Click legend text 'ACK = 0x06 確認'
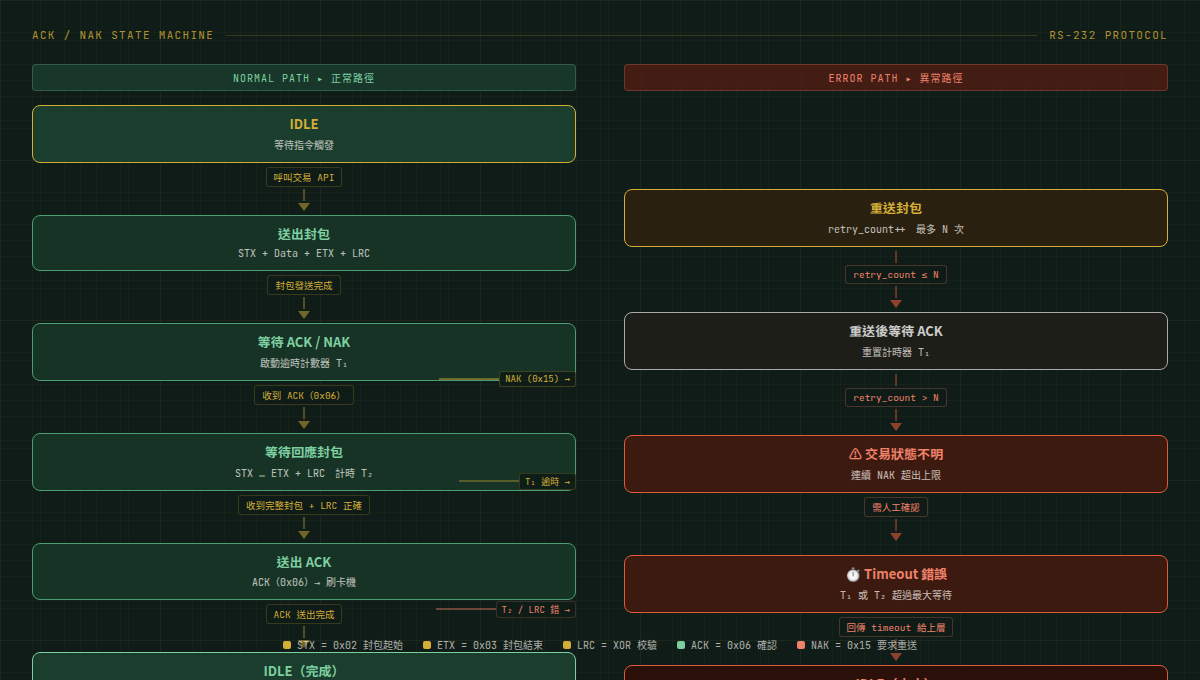Screen dimensions: 1200x680 click(x=734, y=645)
